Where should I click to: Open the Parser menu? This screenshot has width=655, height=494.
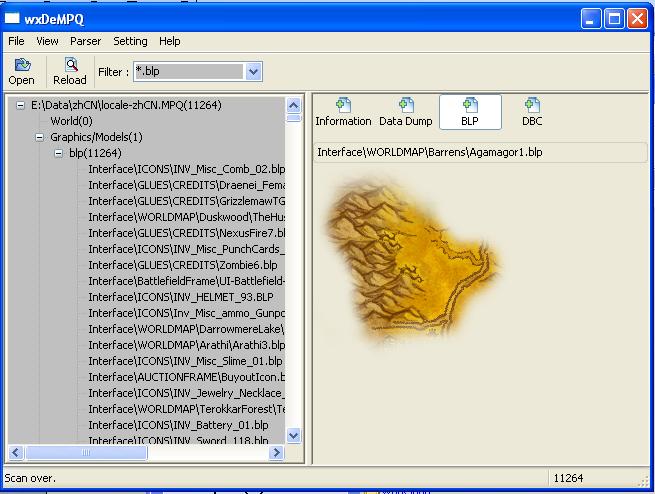pyautogui.click(x=85, y=41)
